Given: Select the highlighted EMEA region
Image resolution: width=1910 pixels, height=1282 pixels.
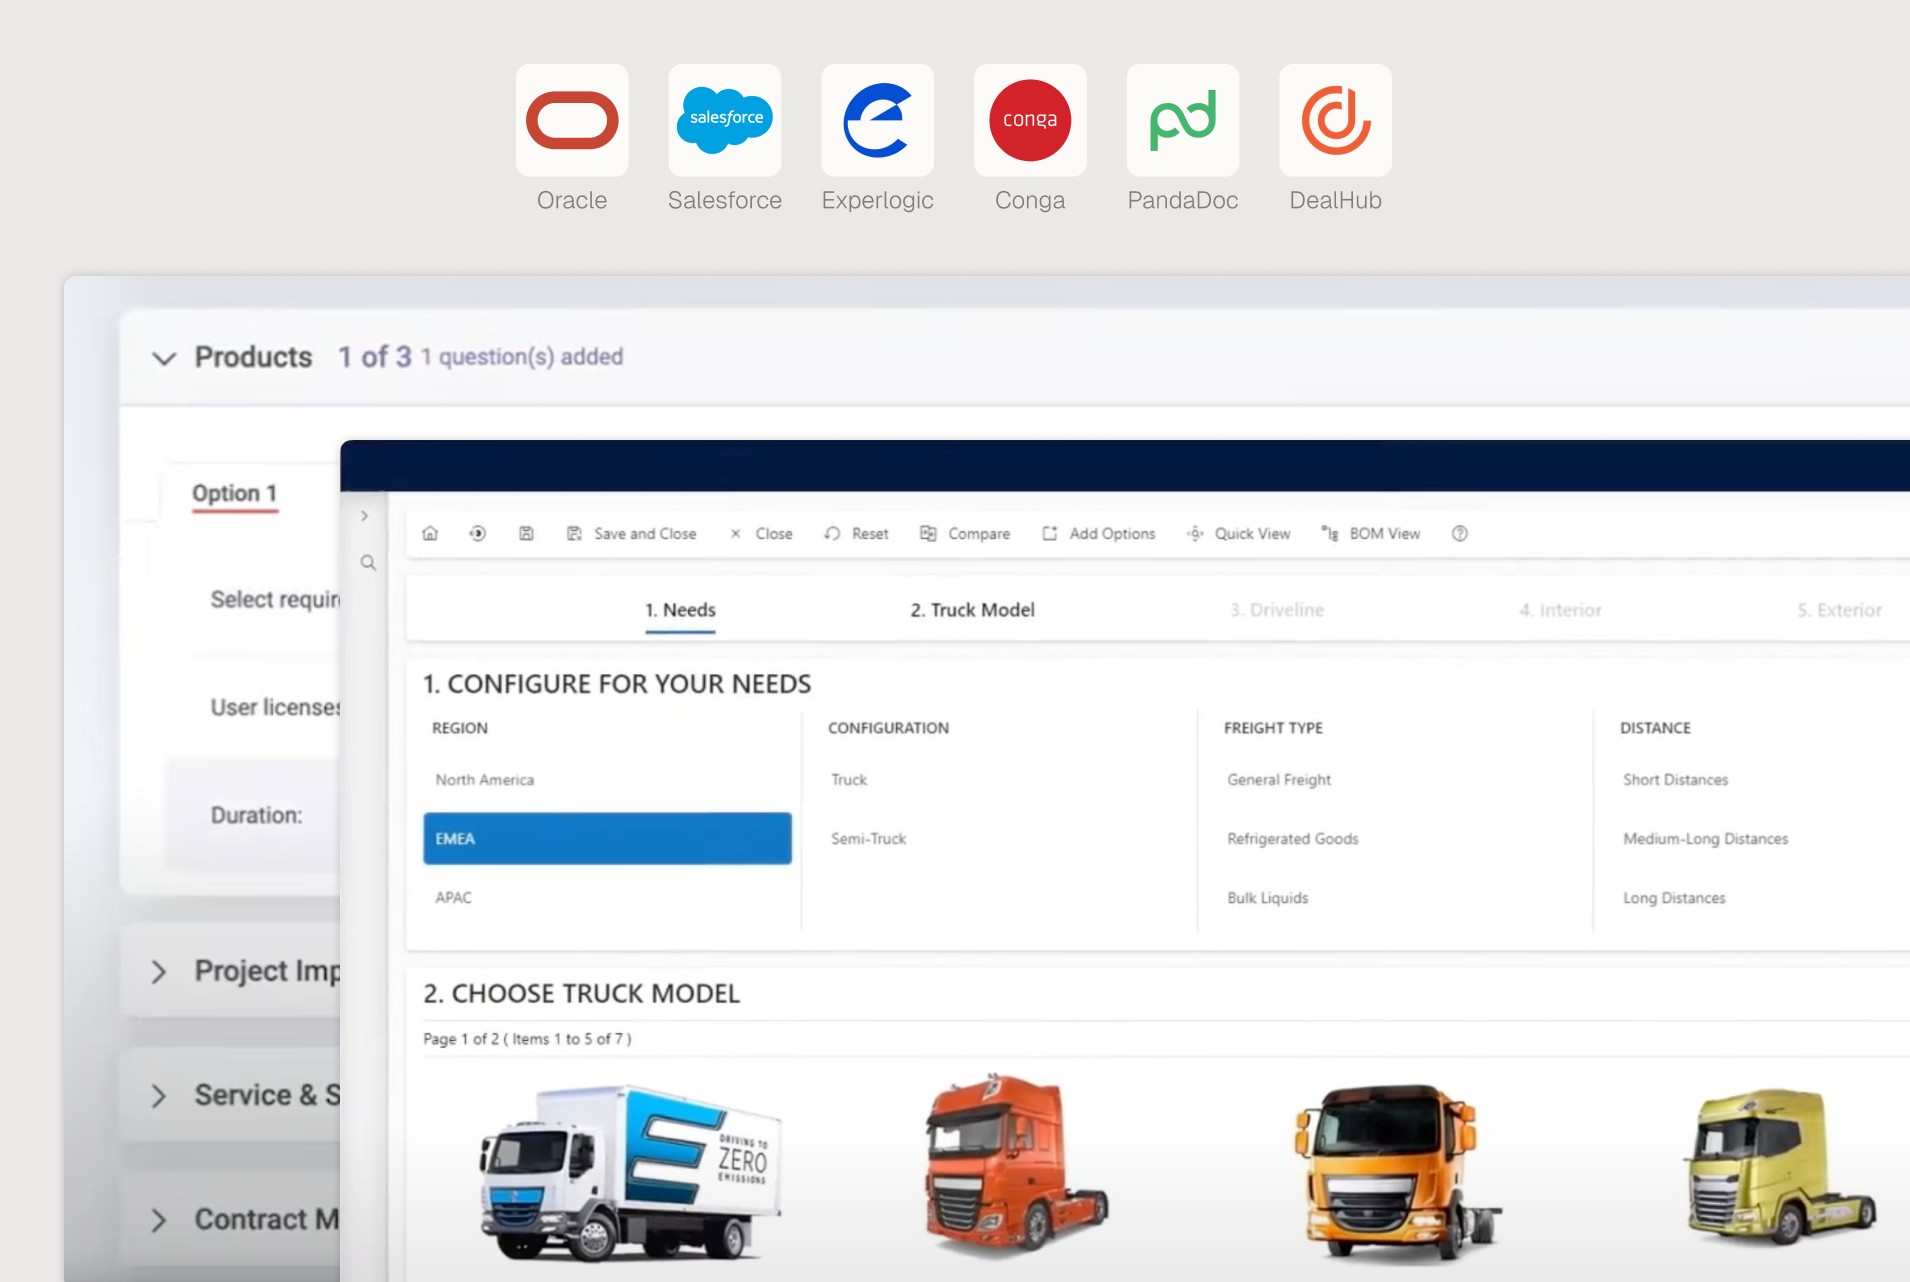Looking at the screenshot, I should click(x=607, y=838).
